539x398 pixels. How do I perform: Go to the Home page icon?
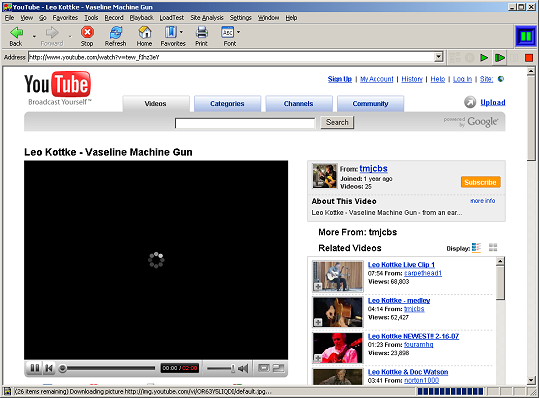point(145,32)
